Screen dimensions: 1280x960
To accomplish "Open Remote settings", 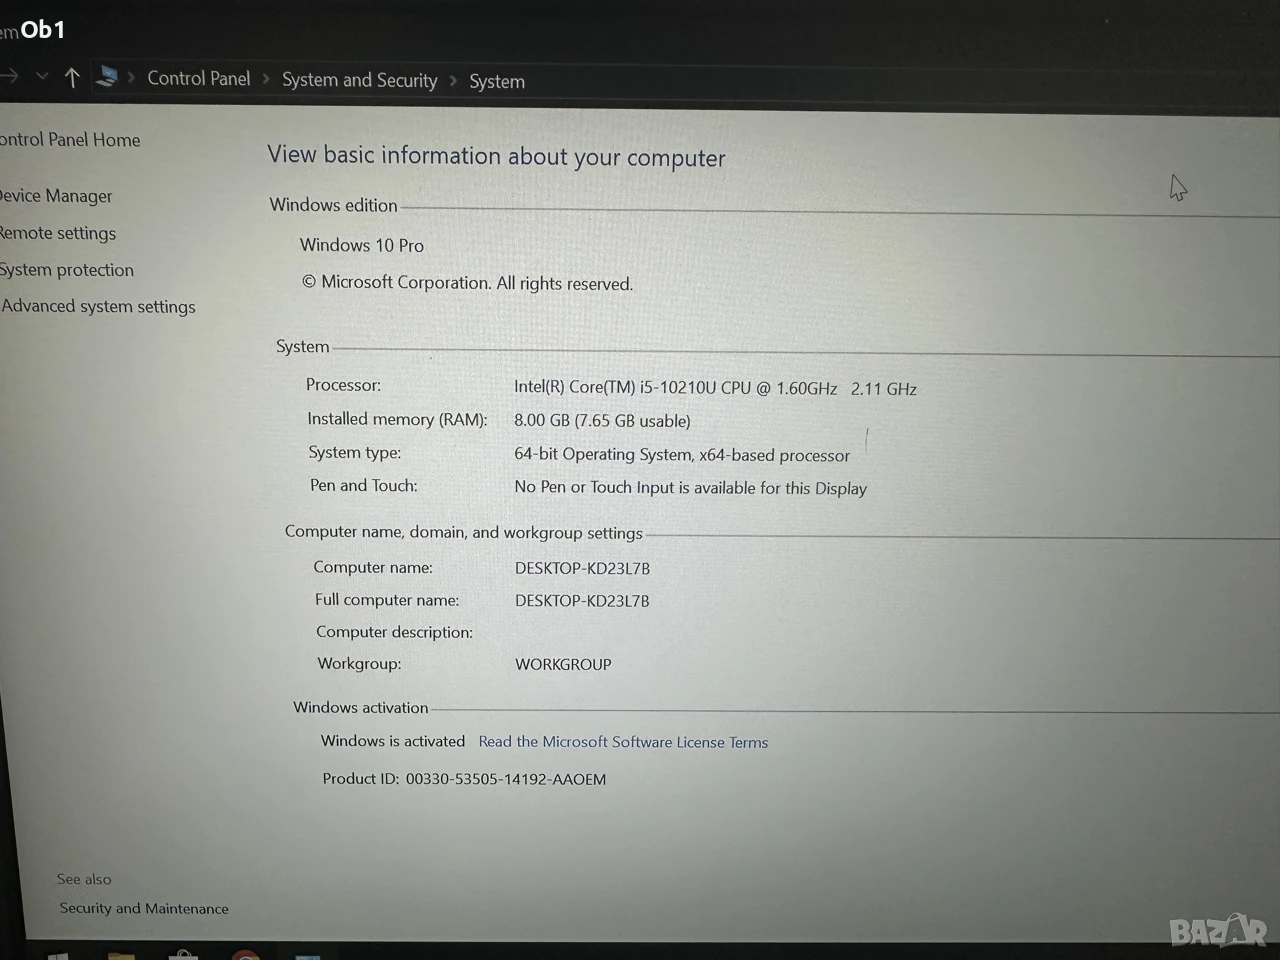I will [x=58, y=233].
